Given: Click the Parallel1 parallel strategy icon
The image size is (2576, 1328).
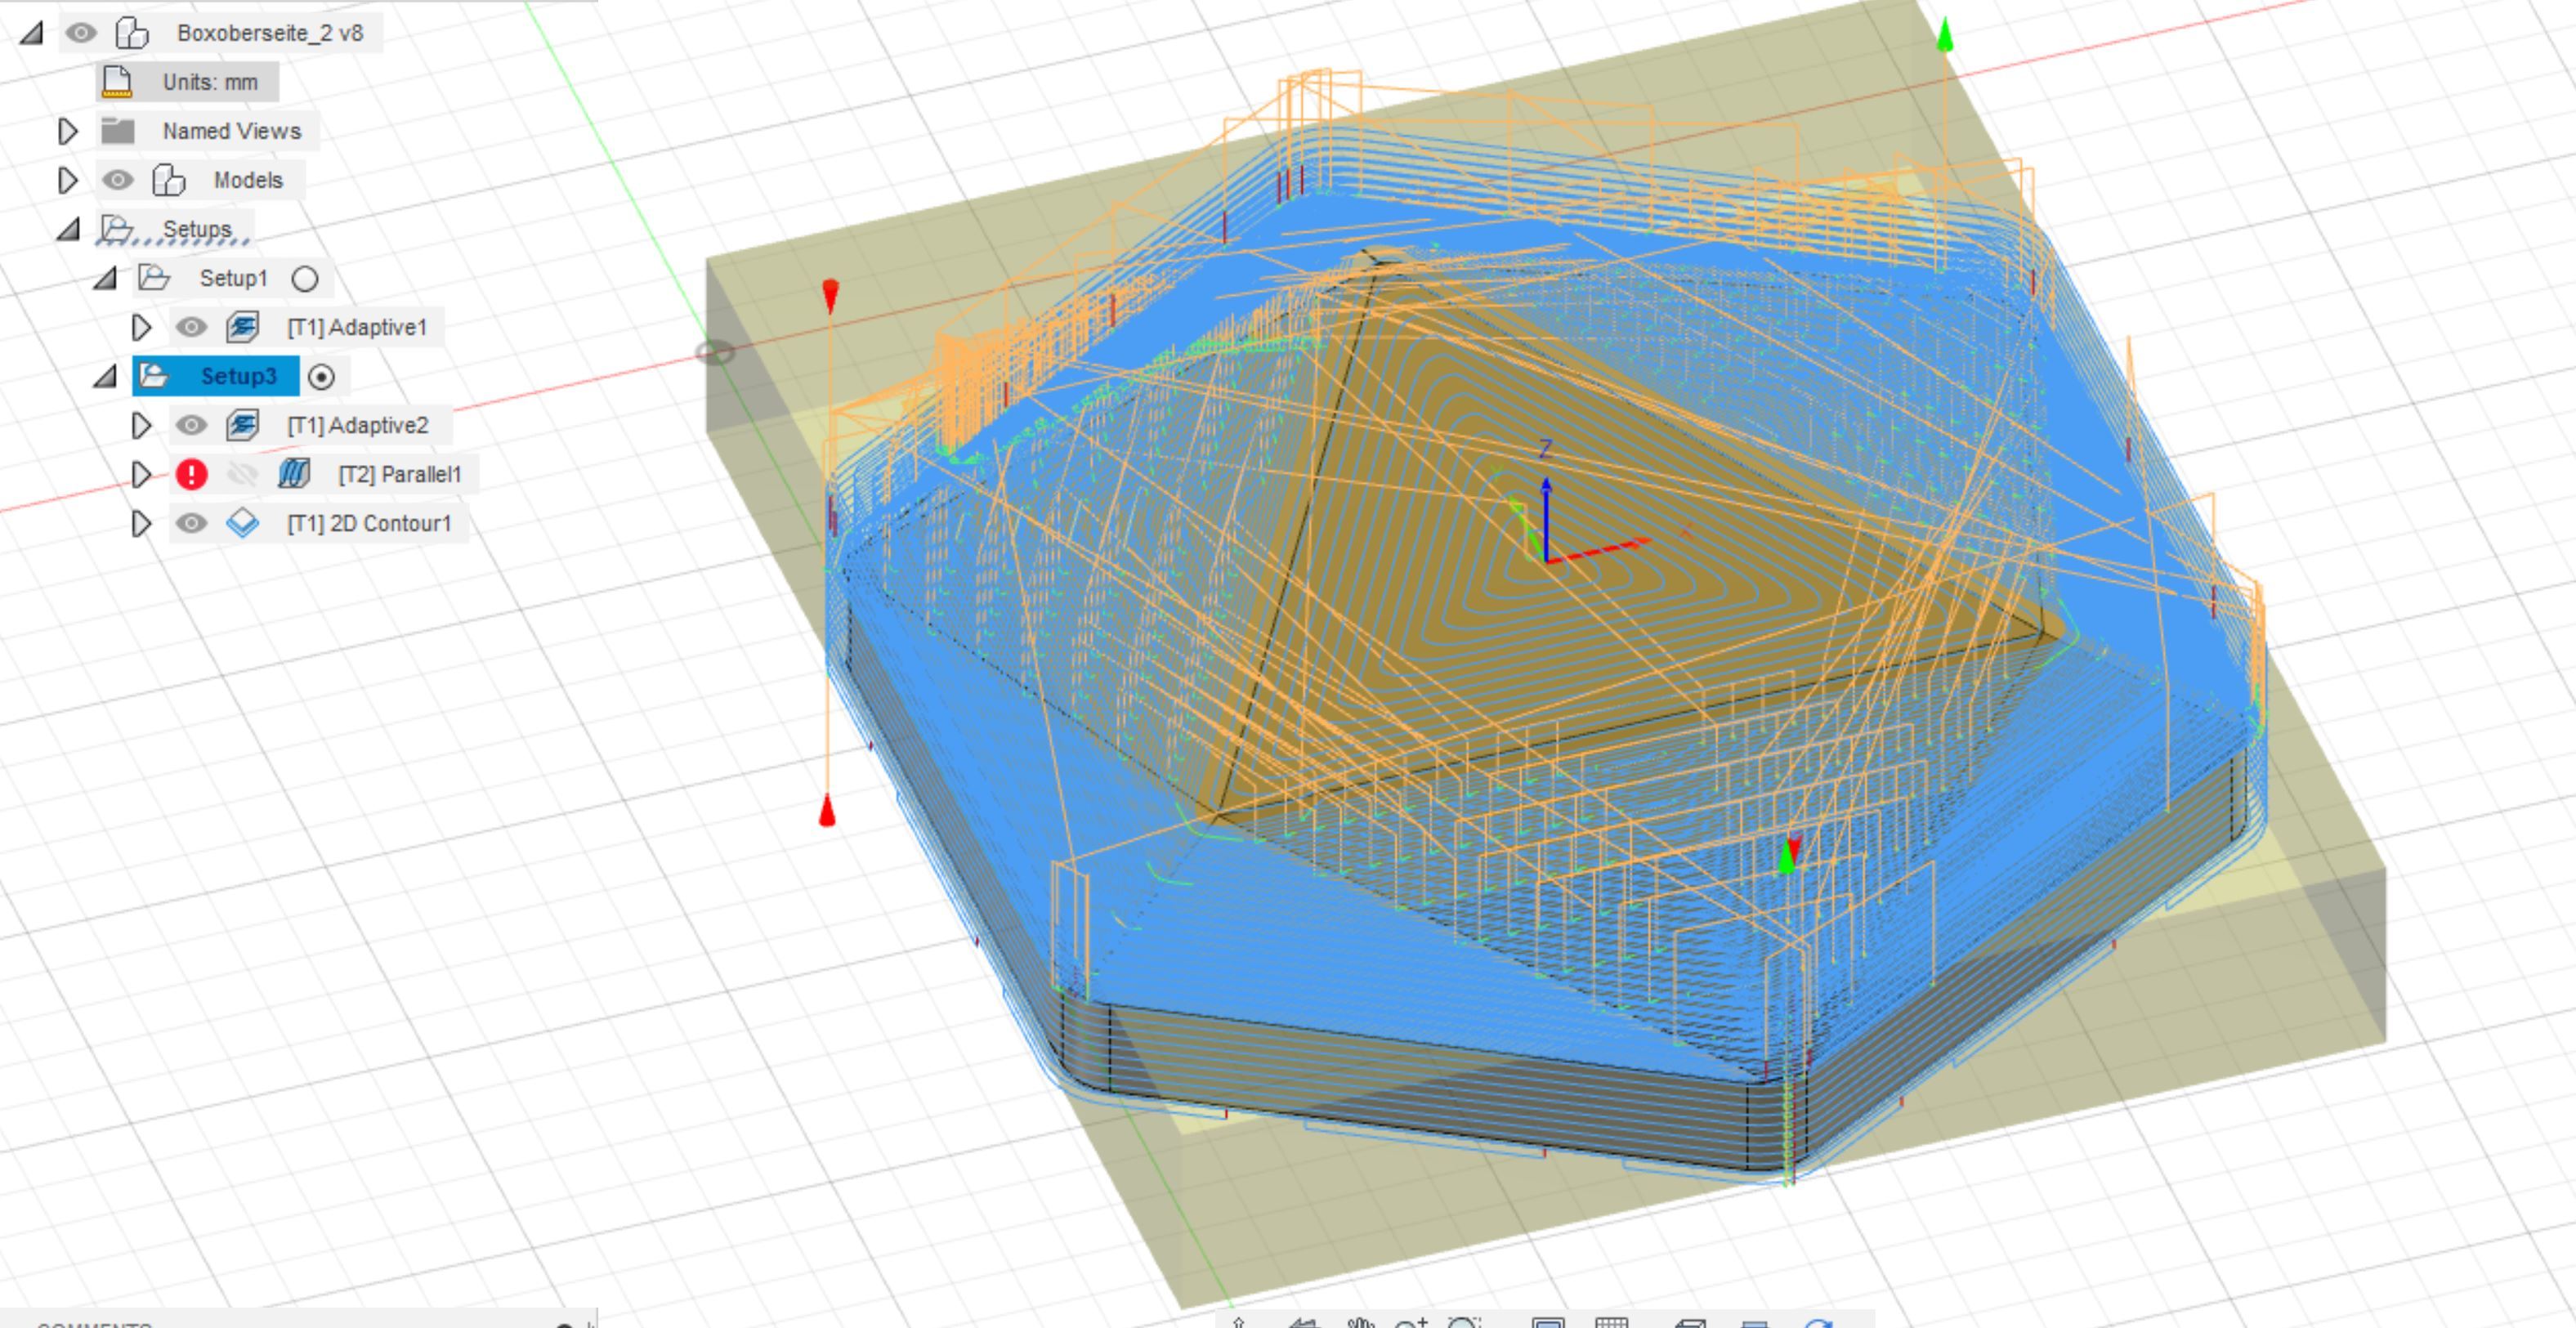Looking at the screenshot, I should coord(294,474).
